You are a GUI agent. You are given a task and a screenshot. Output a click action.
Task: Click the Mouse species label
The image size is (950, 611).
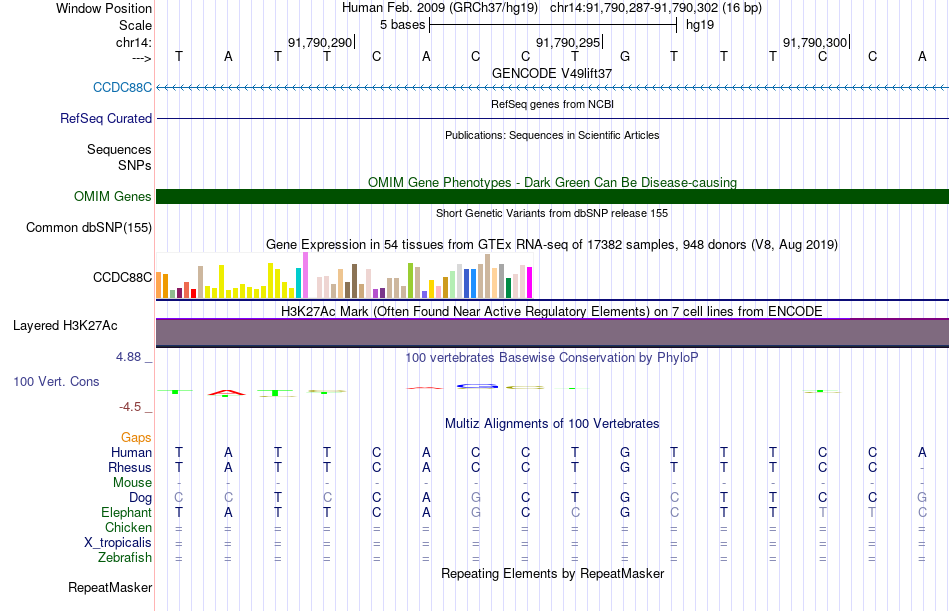coord(132,482)
